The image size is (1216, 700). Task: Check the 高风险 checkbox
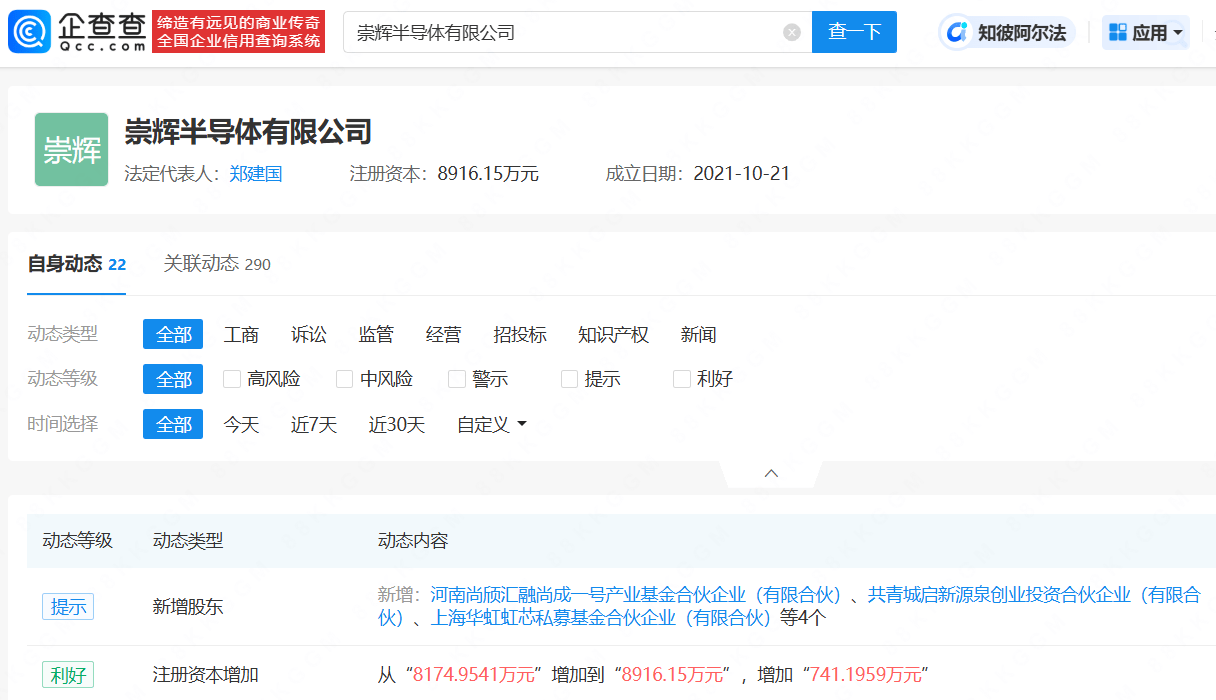click(232, 379)
